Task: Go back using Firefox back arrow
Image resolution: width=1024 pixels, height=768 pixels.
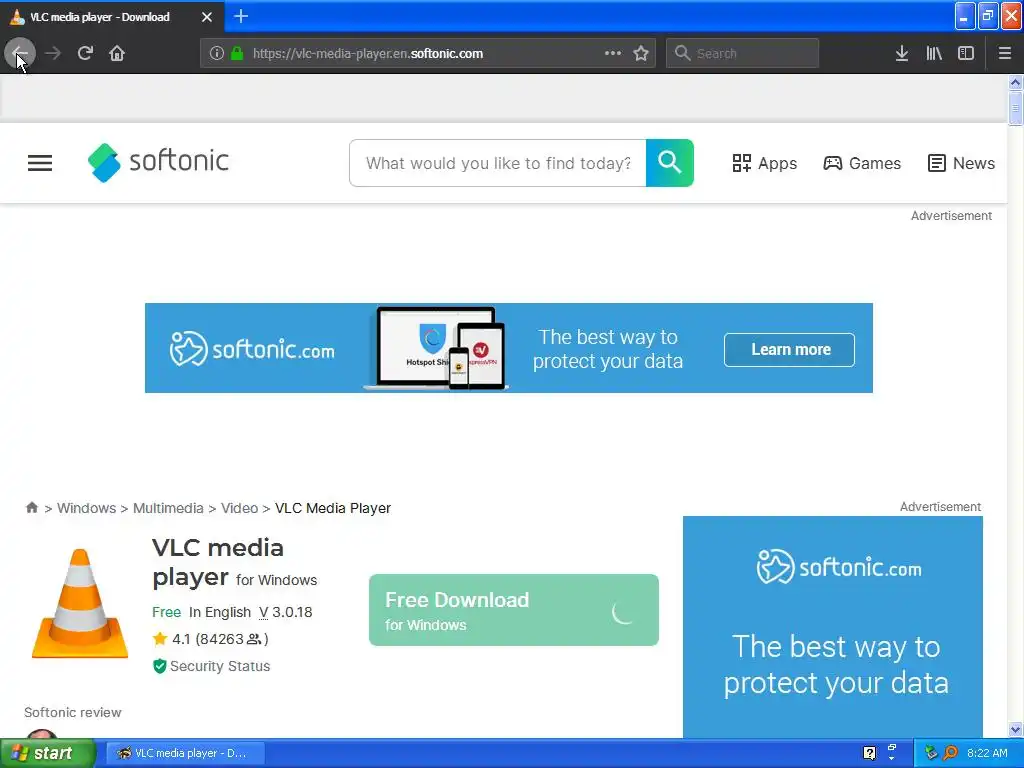Action: coord(20,53)
